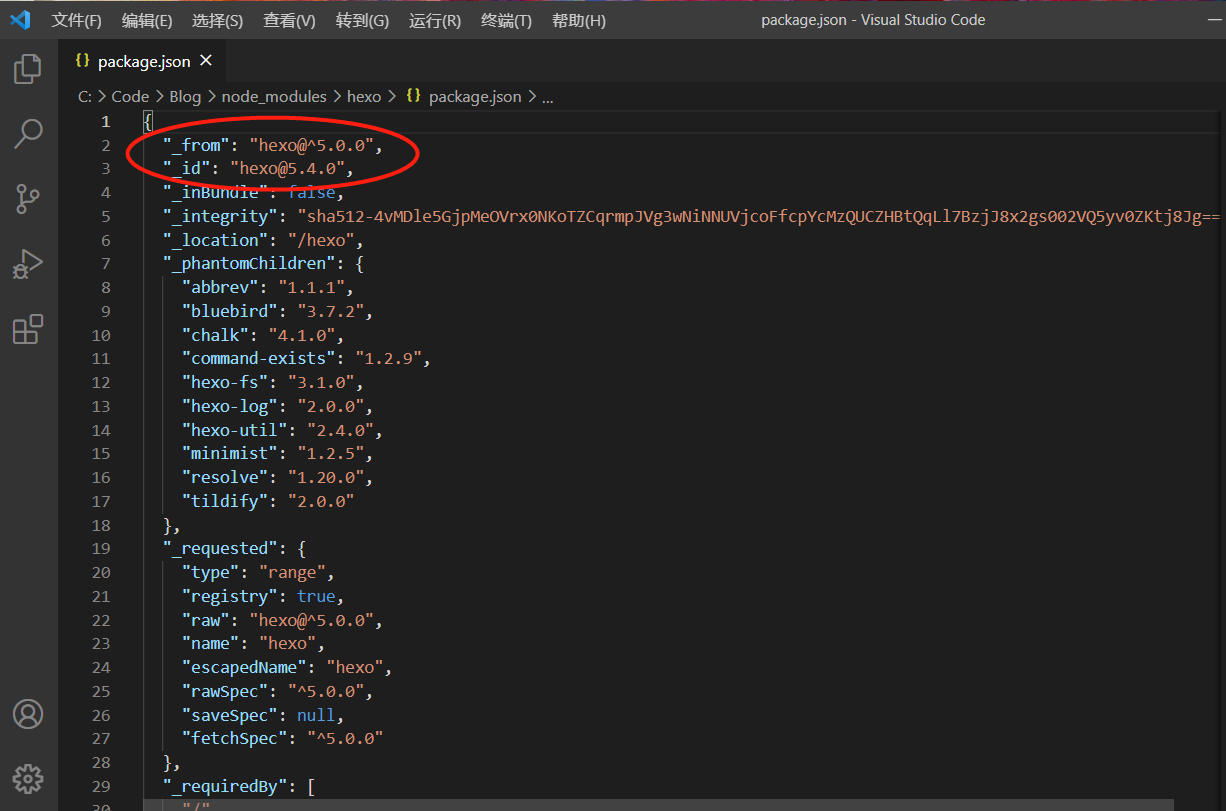Click the Code breadcrumb segment

click(x=130, y=97)
